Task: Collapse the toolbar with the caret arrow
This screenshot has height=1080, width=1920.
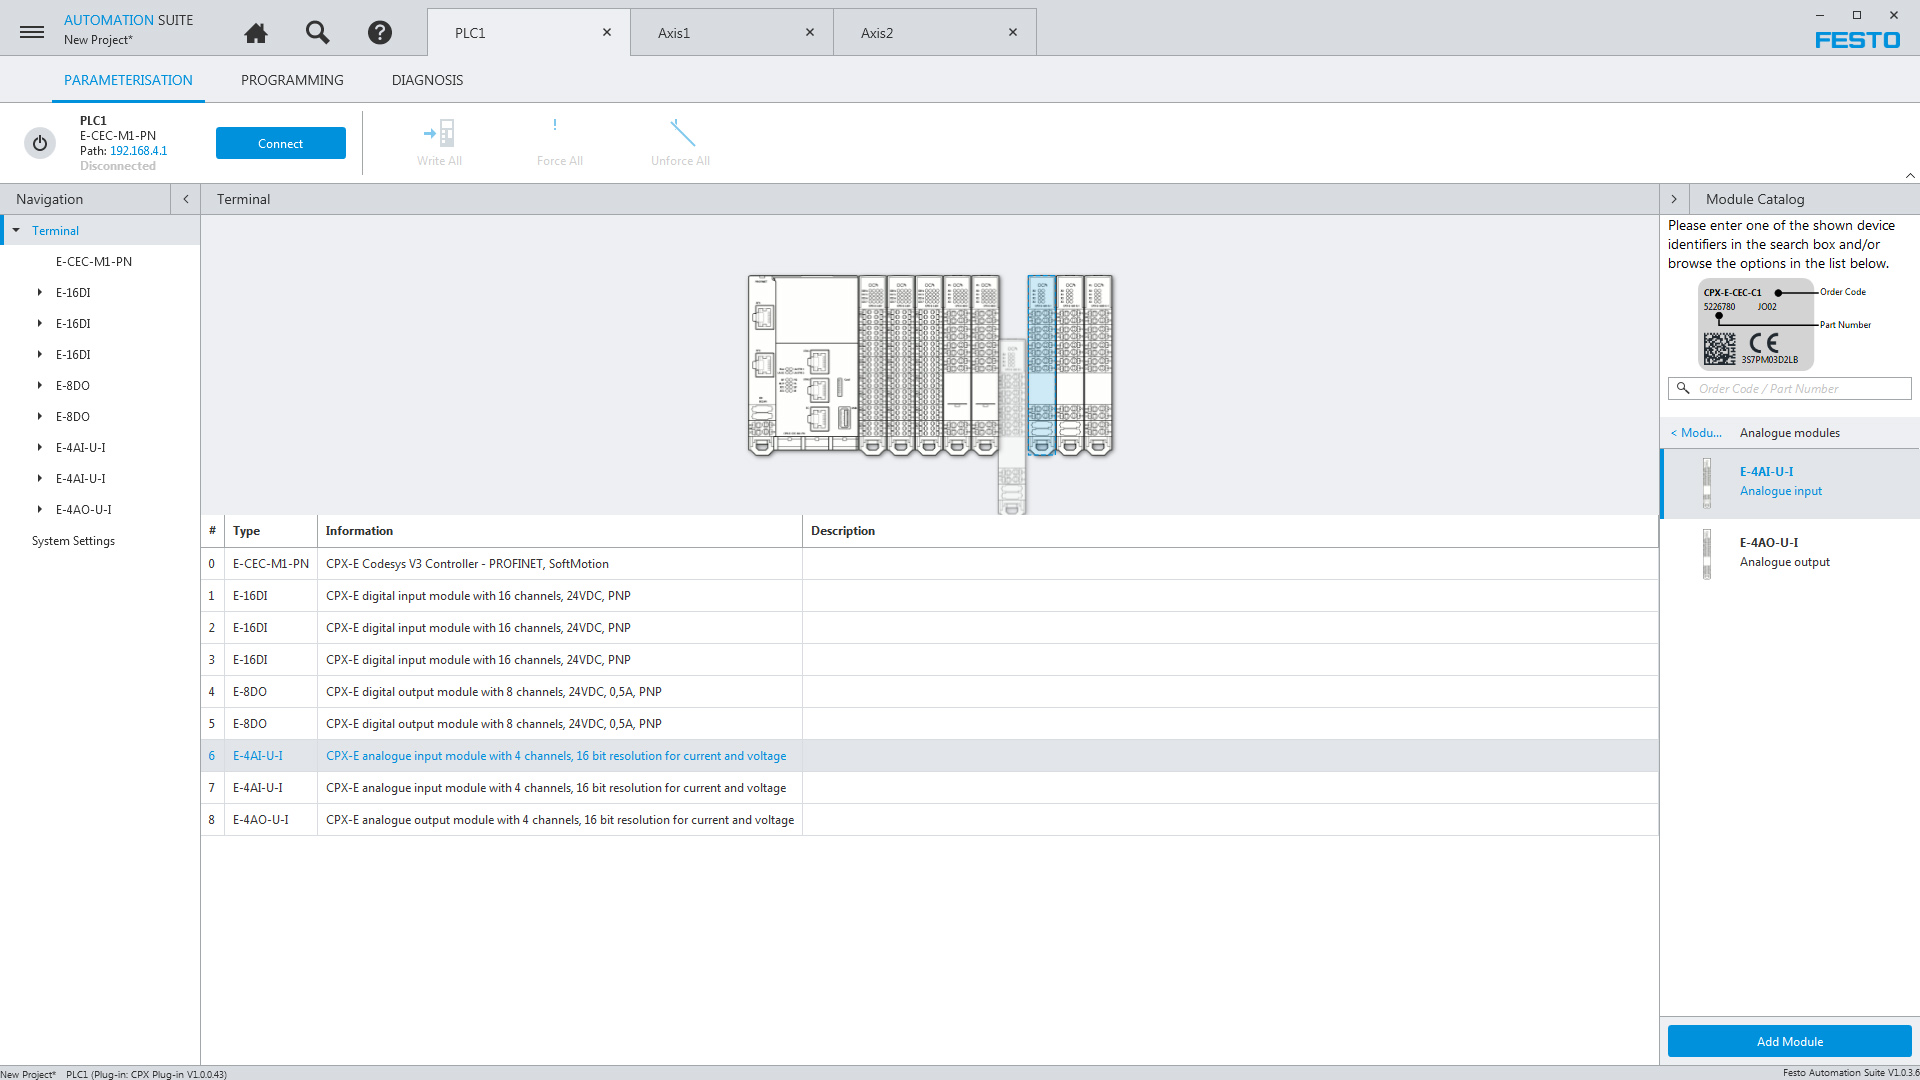Action: [1910, 175]
